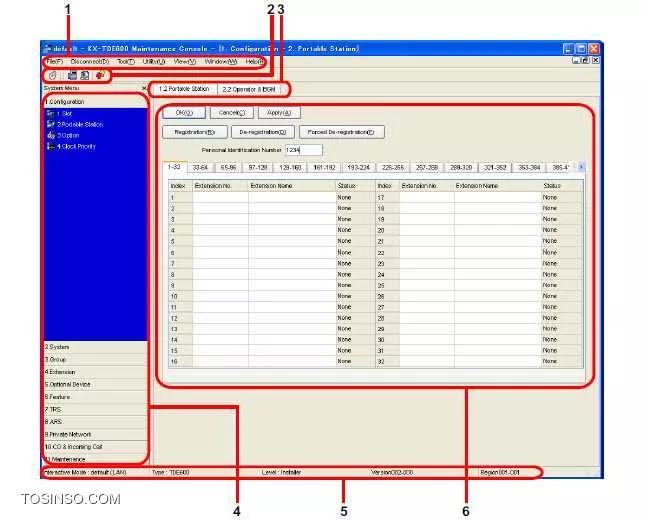Viewport: 645px width, 520px height.
Task: Open the Help menu
Action: point(255,62)
